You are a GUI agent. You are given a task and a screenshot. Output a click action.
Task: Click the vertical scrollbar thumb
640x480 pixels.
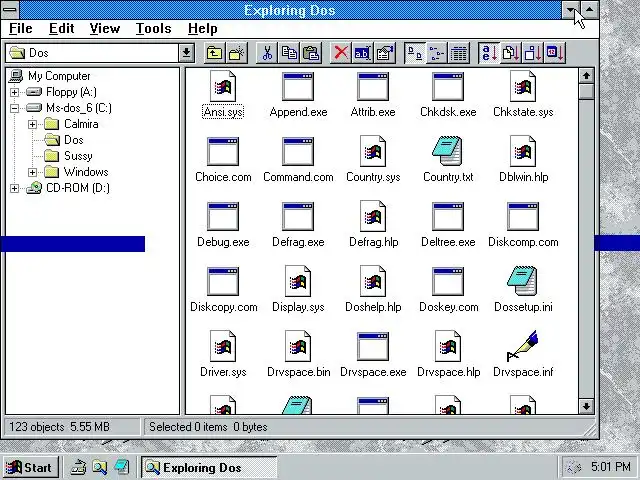(587, 91)
